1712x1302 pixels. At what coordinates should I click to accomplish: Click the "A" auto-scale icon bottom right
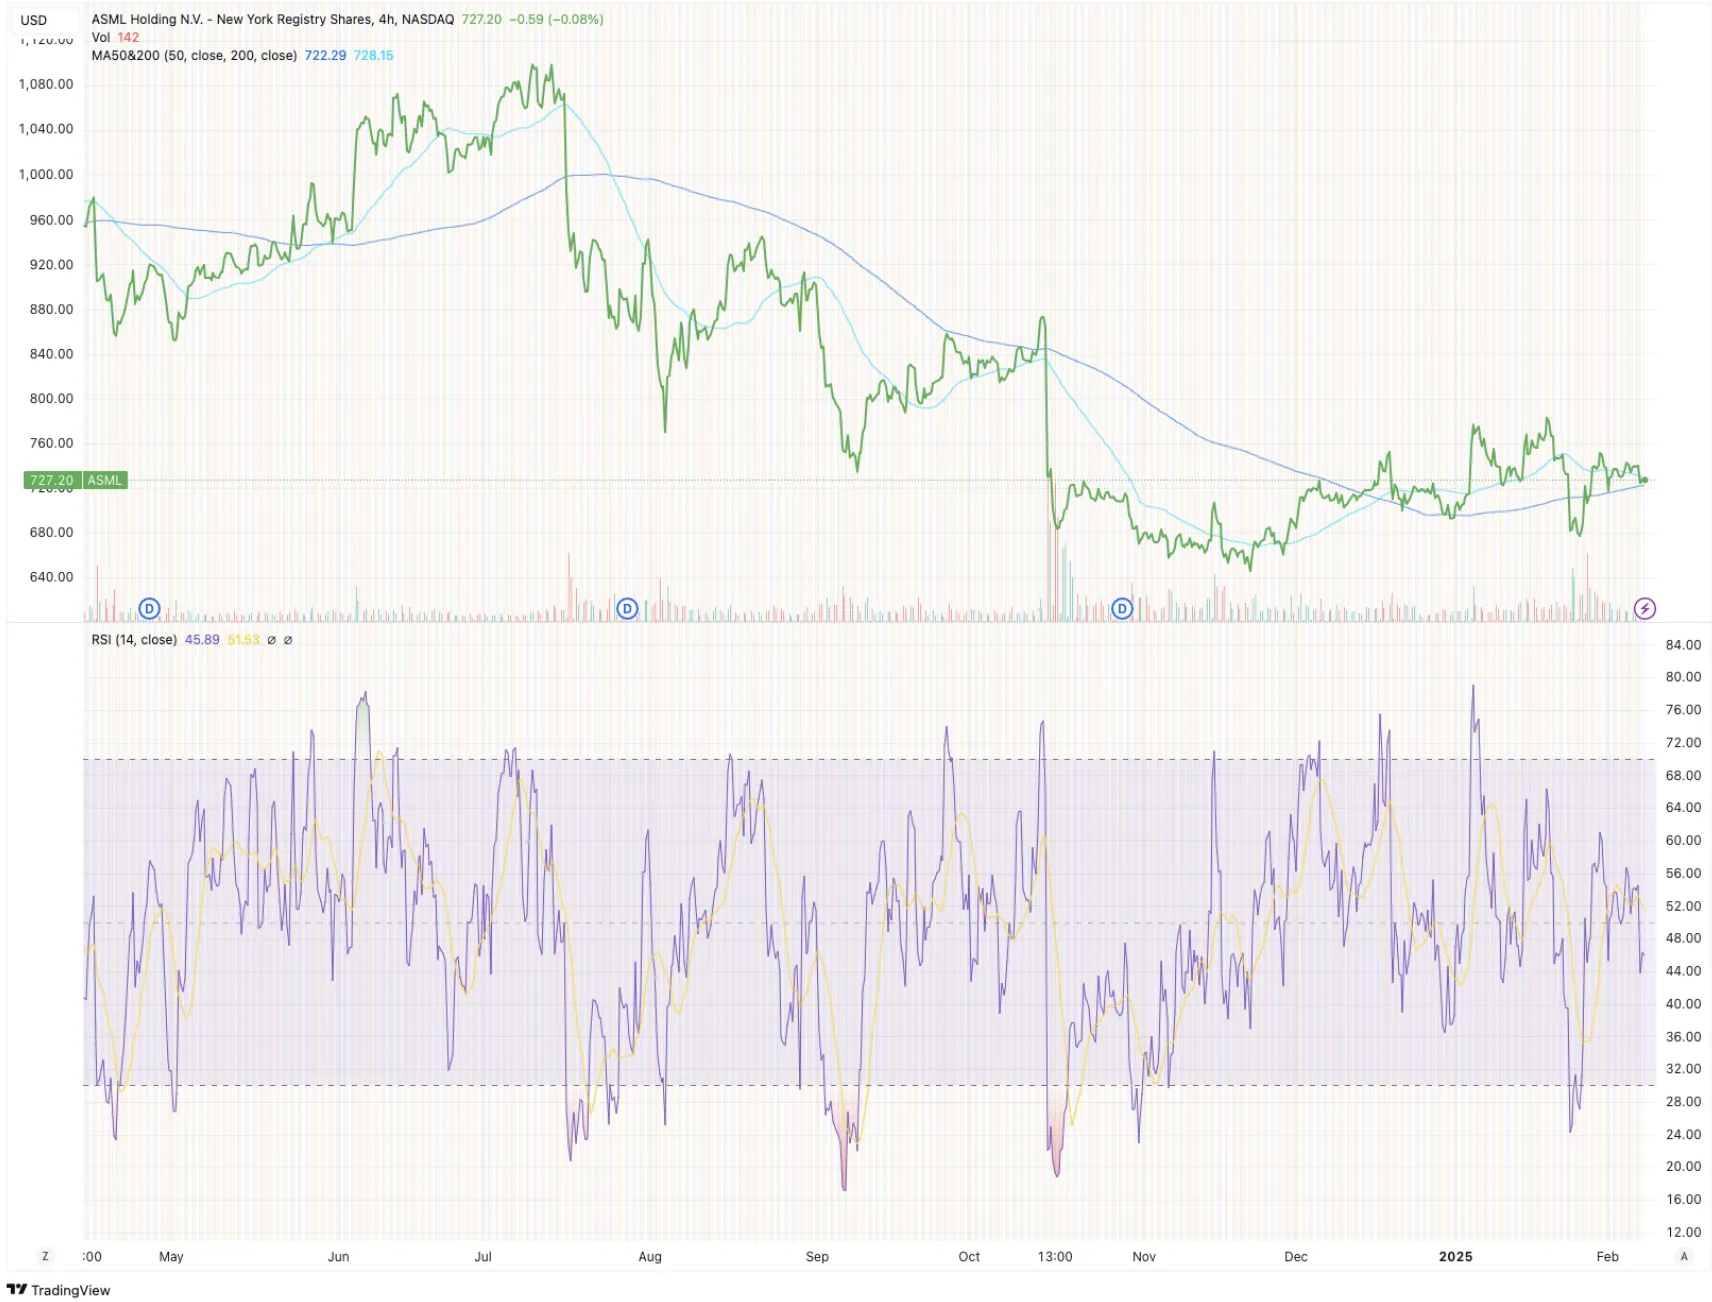1683,1256
